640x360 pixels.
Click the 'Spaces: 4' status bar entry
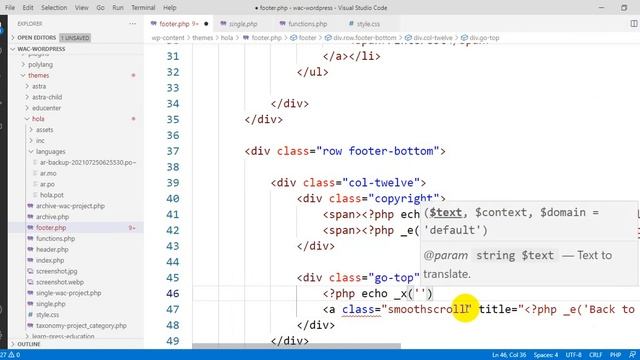click(x=546, y=355)
